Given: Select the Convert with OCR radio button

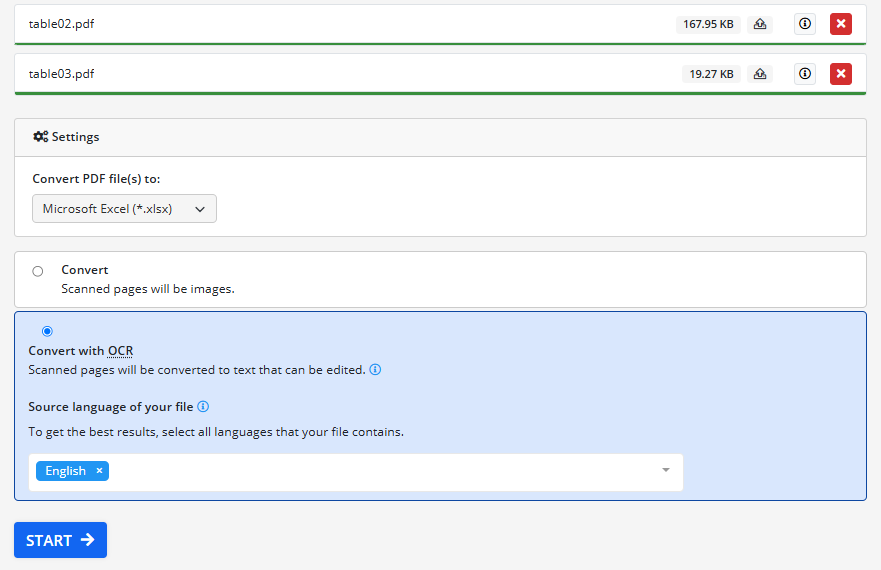Looking at the screenshot, I should (x=47, y=331).
